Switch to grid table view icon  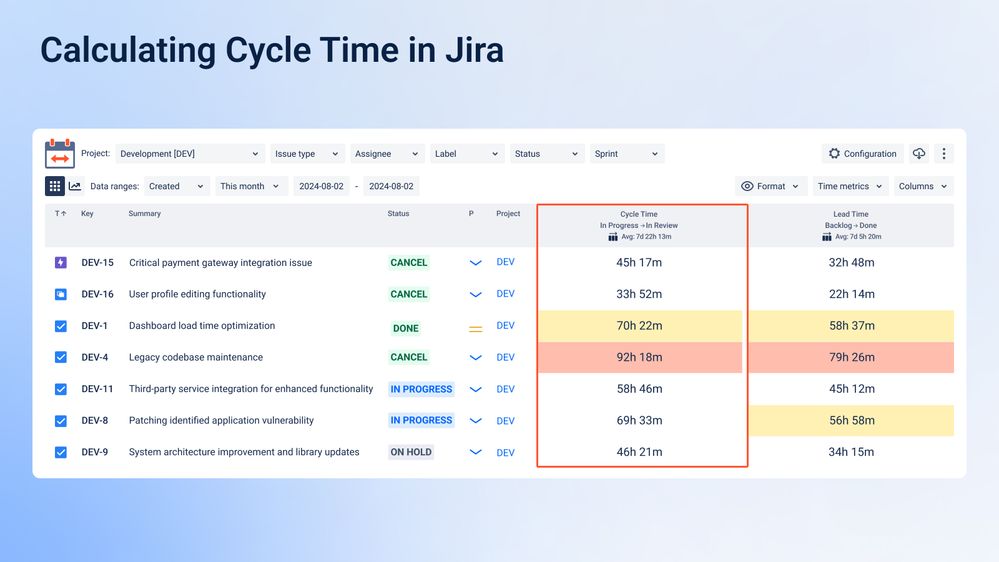pyautogui.click(x=55, y=186)
